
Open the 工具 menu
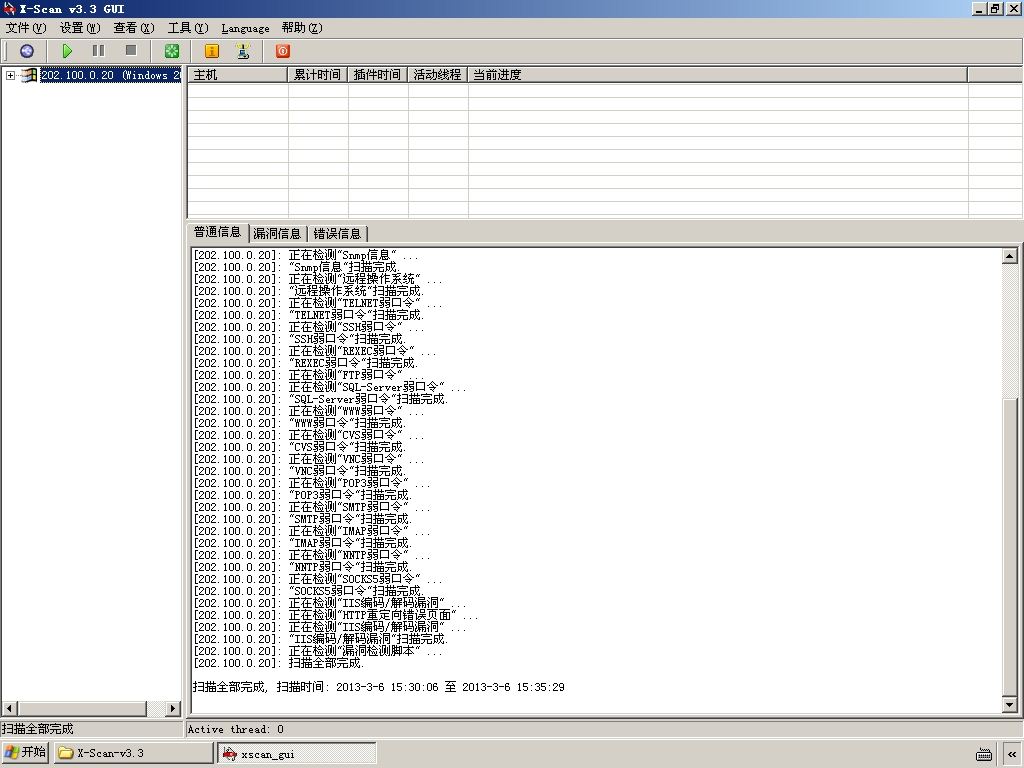click(188, 28)
